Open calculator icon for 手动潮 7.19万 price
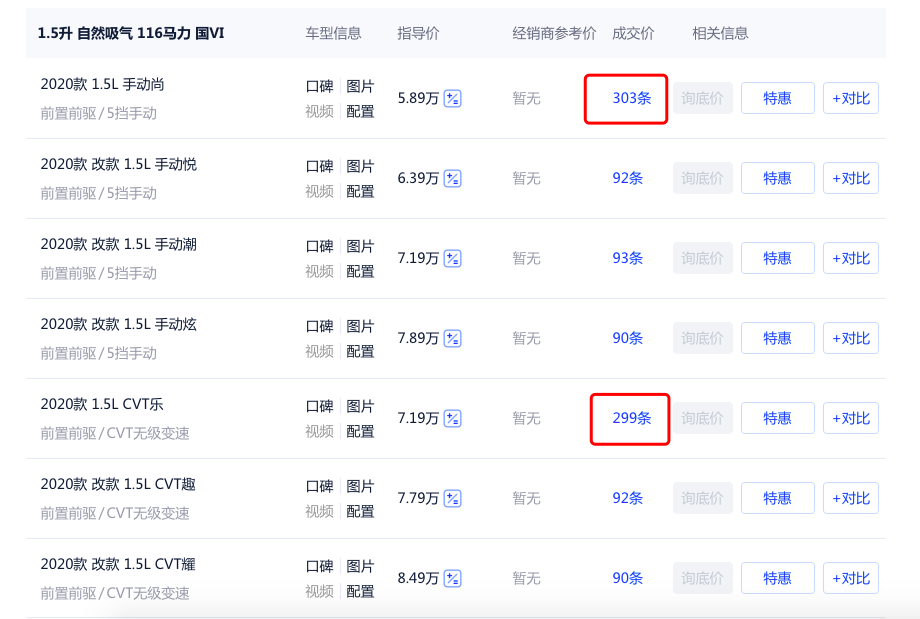920x619 pixels. pyautogui.click(x=452, y=258)
